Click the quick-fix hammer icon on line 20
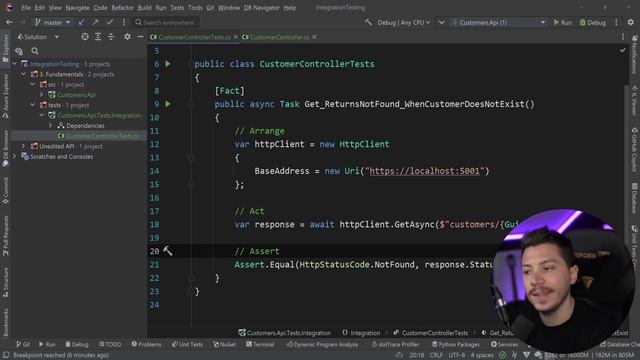The width and height of the screenshot is (640, 360). pos(168,251)
